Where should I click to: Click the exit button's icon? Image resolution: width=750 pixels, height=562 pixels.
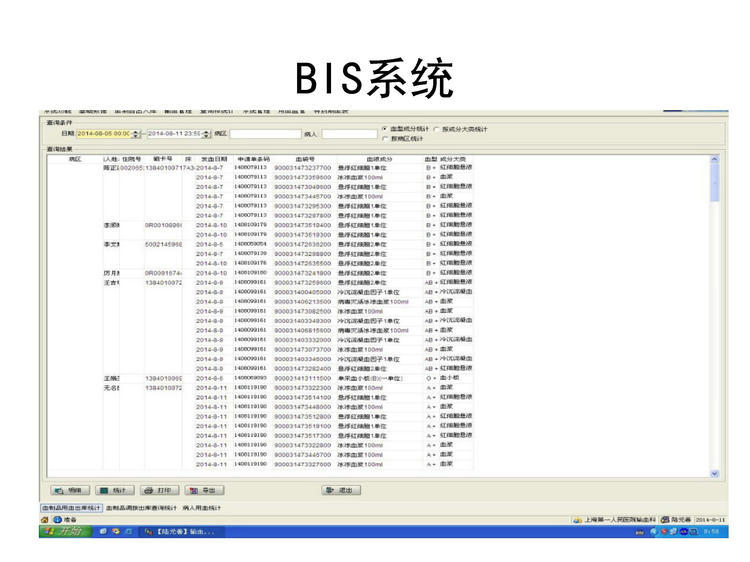330,490
